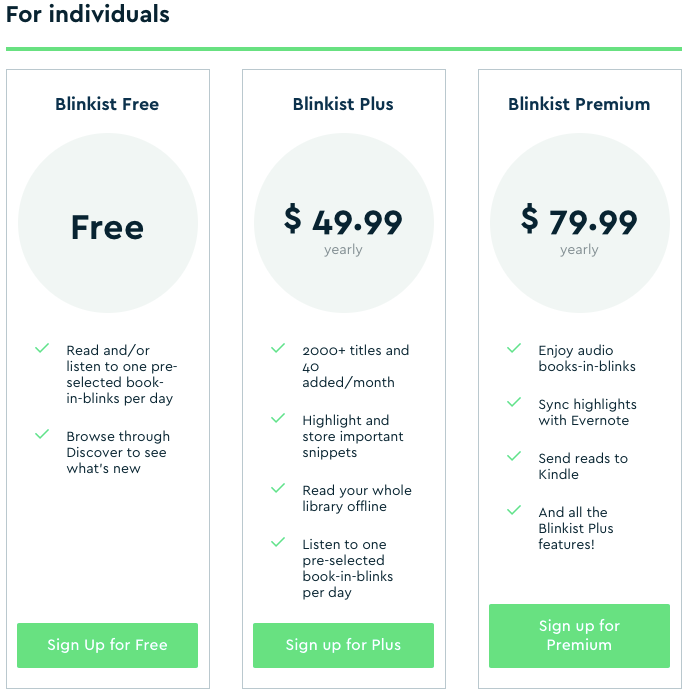Click checkmark beside '2000+ titles' feature
Screen dimensions: 697x697
(x=278, y=348)
